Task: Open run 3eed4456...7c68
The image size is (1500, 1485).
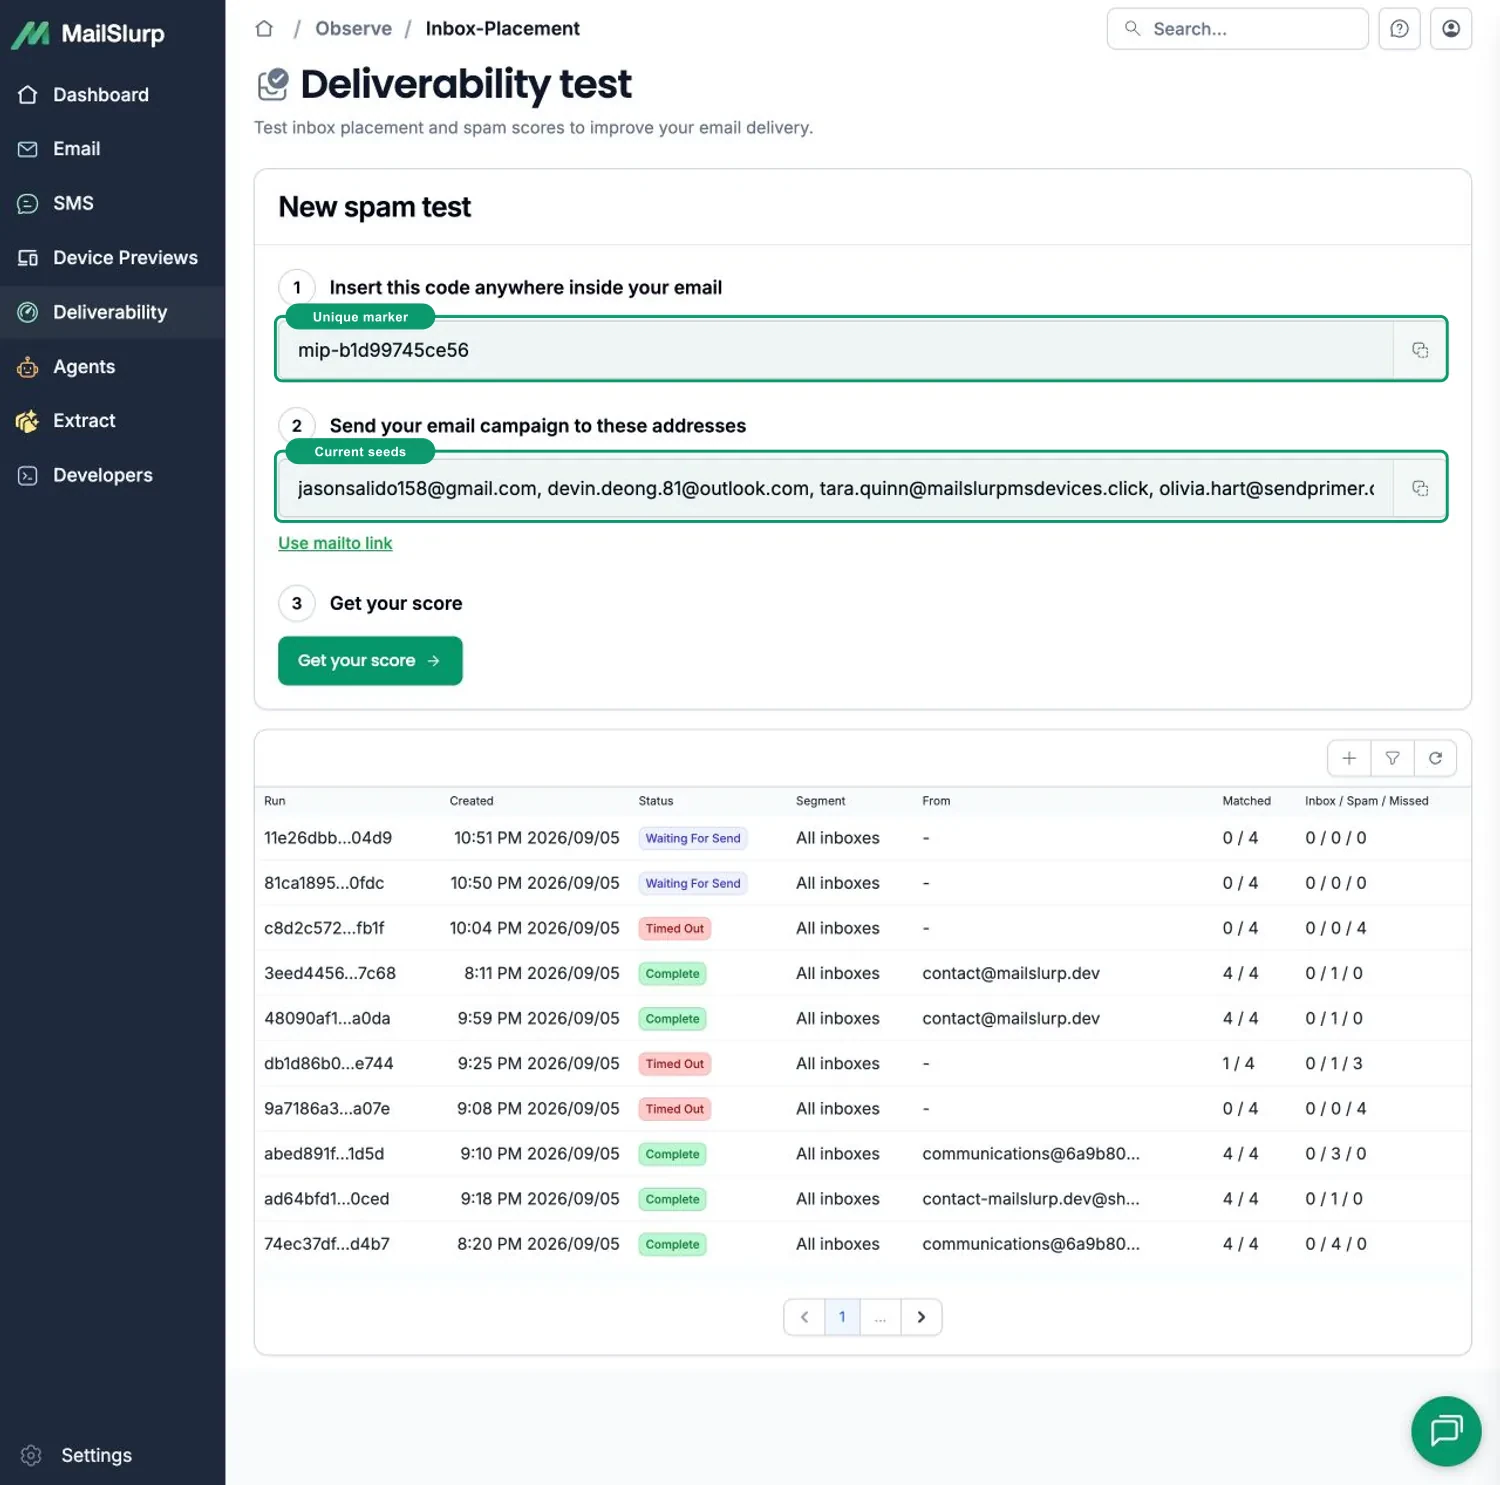Action: point(330,973)
